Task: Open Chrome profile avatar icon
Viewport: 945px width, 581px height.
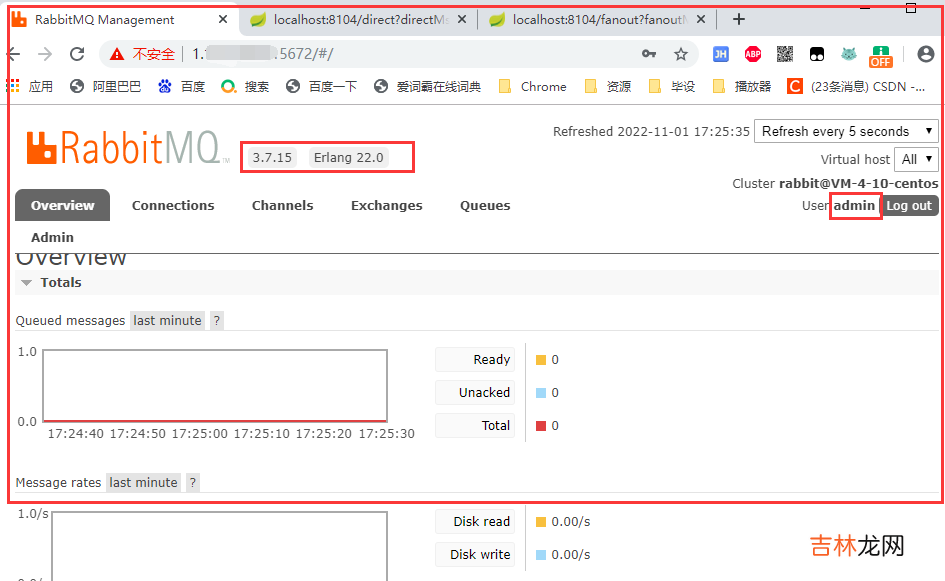Action: point(925,54)
